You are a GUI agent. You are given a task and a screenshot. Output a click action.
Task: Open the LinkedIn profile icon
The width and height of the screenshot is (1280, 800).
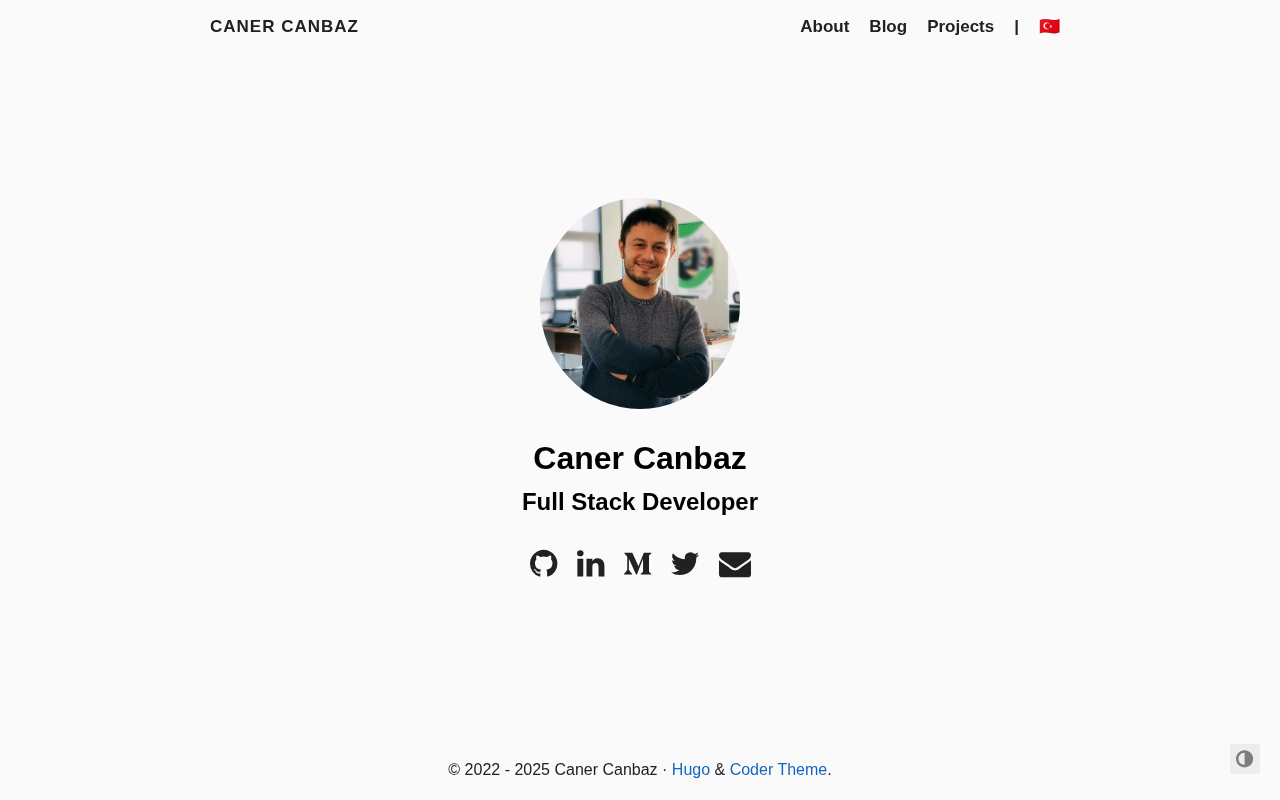[590, 564]
